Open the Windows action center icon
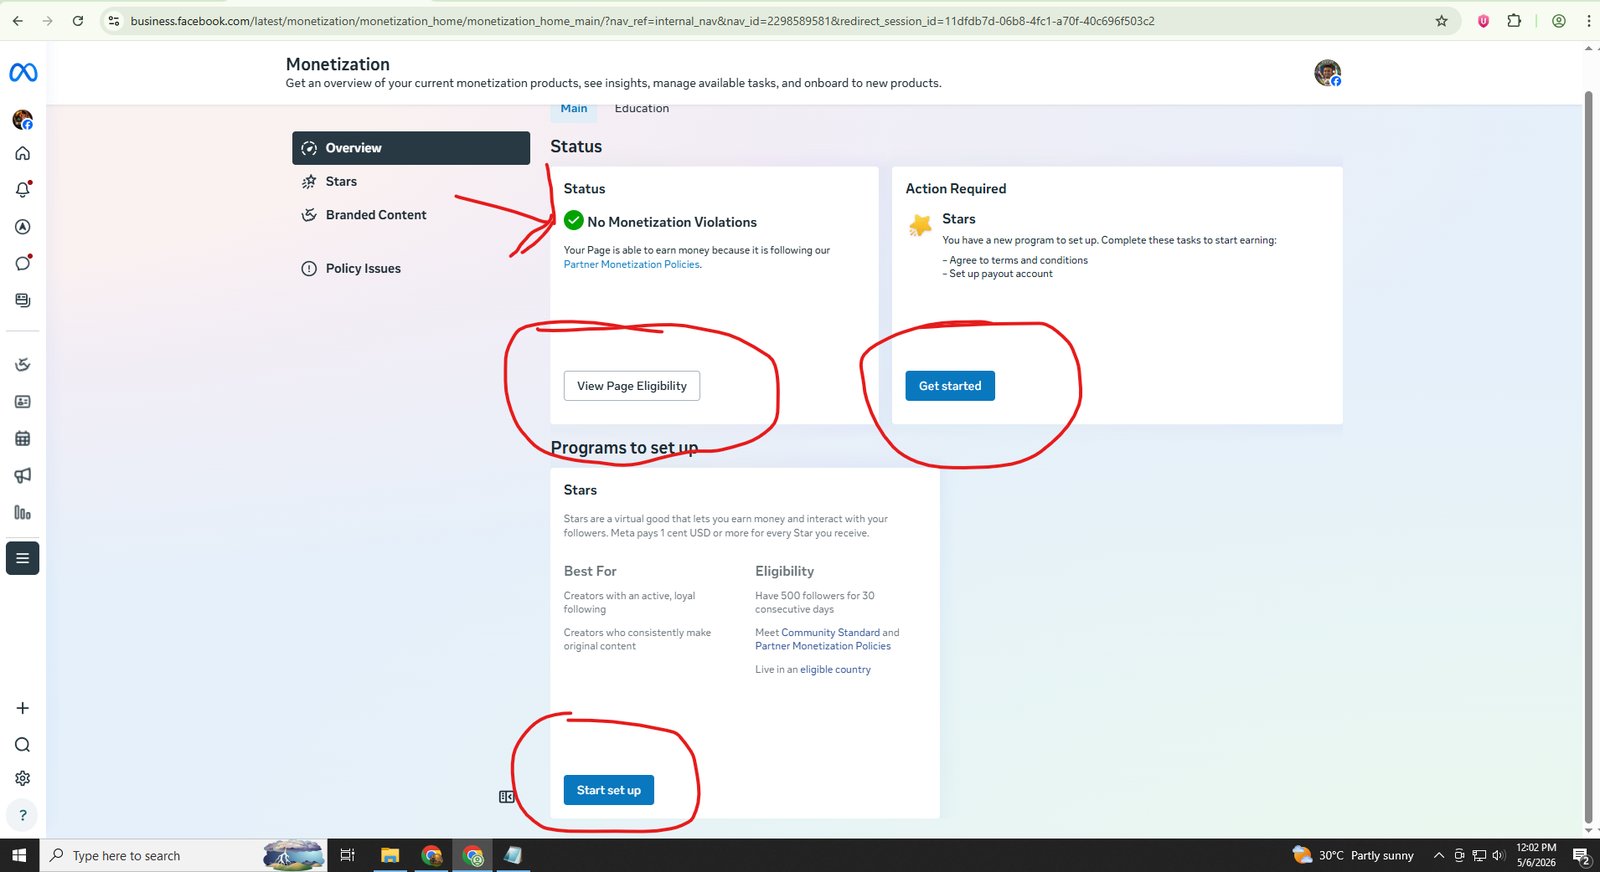Screen dimensions: 1600x872 click(1581, 856)
